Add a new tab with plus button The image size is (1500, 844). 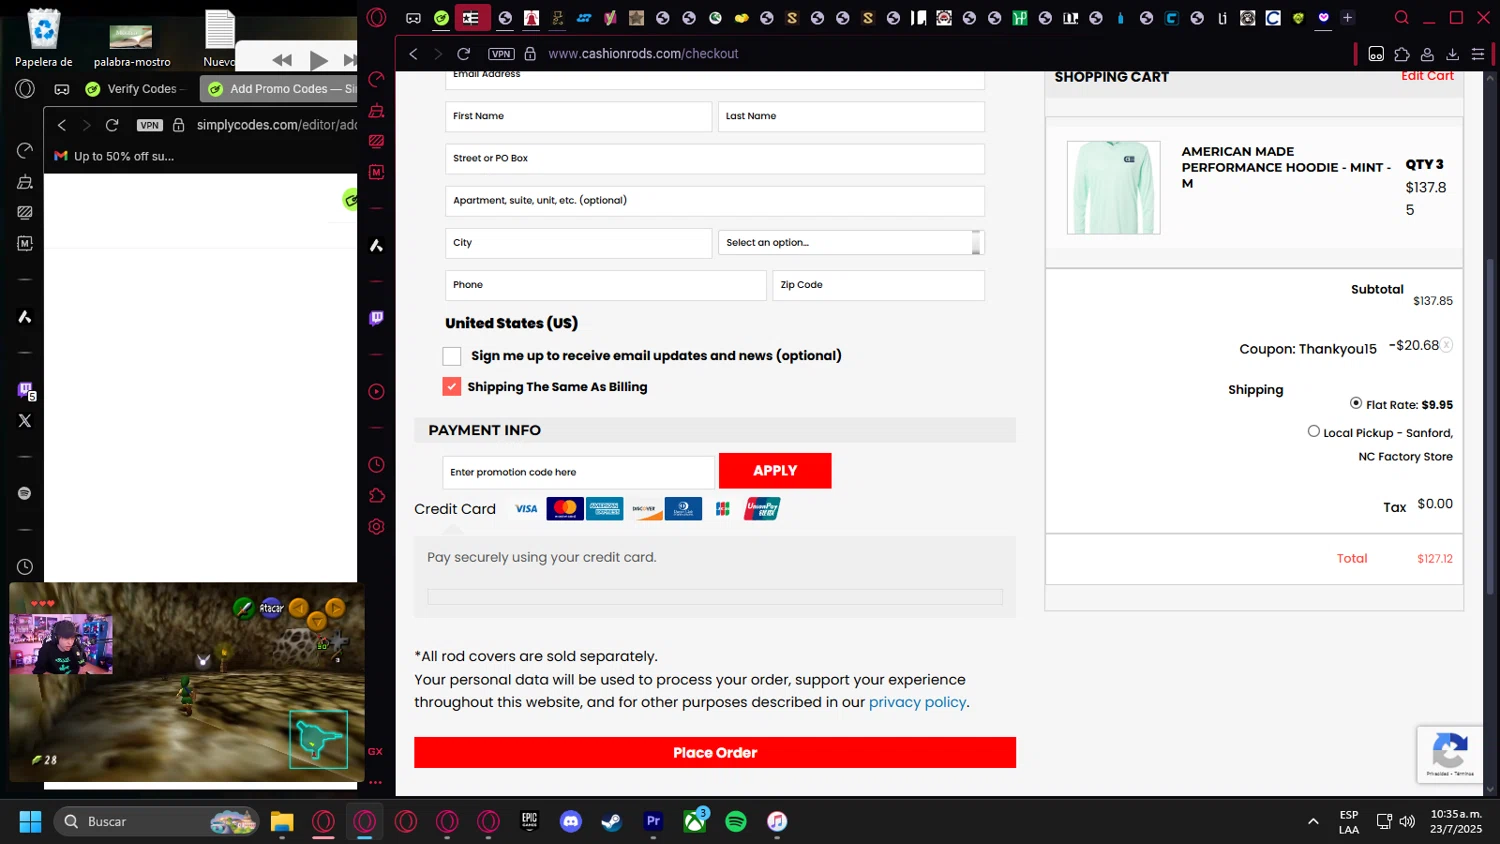(1347, 18)
